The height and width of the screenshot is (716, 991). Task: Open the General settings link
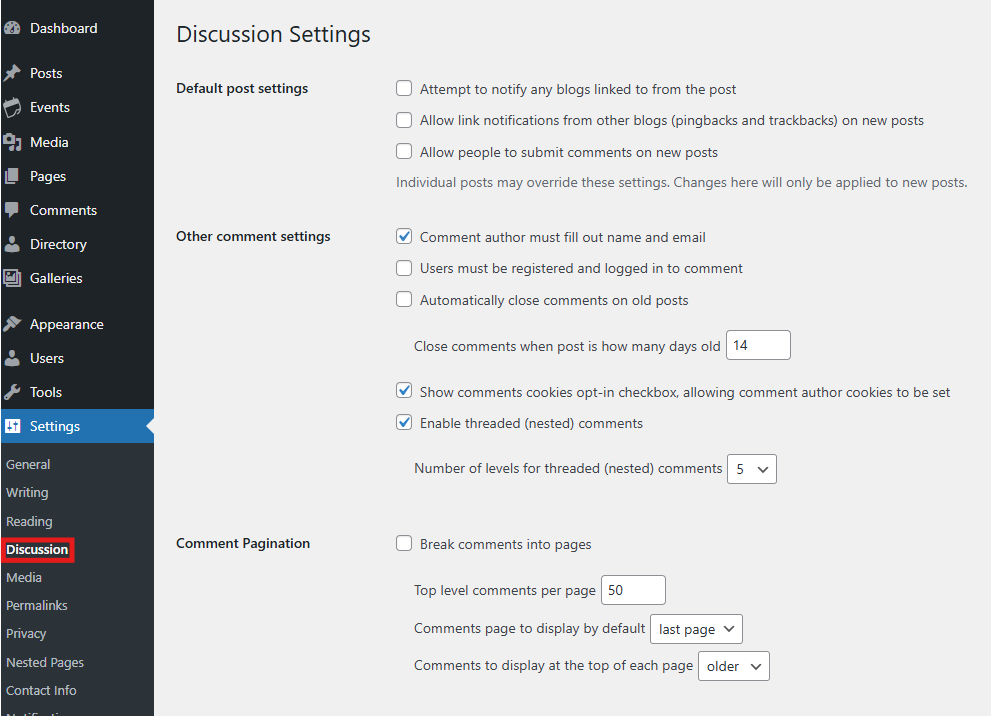pos(28,464)
